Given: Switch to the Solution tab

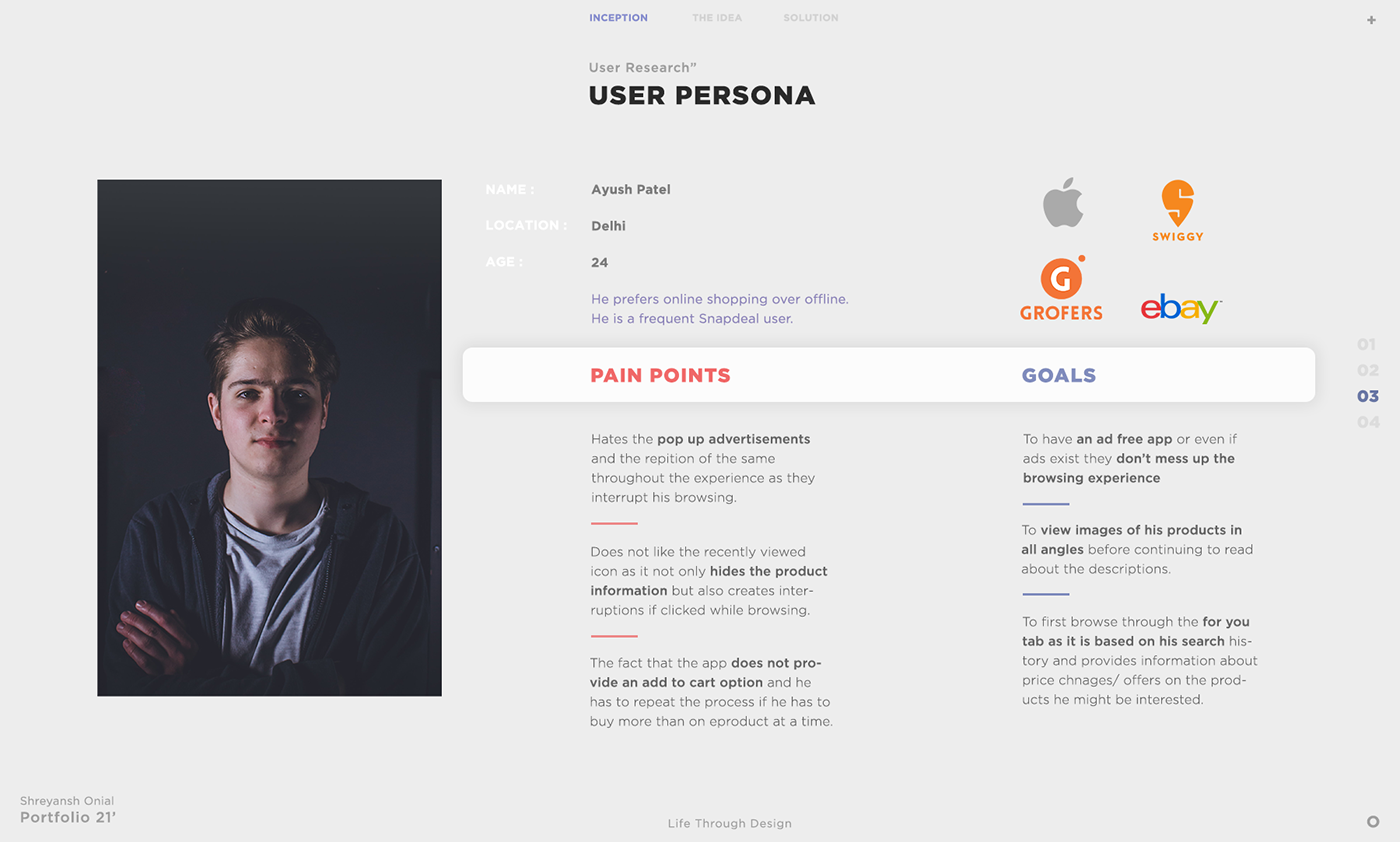Looking at the screenshot, I should click(811, 18).
